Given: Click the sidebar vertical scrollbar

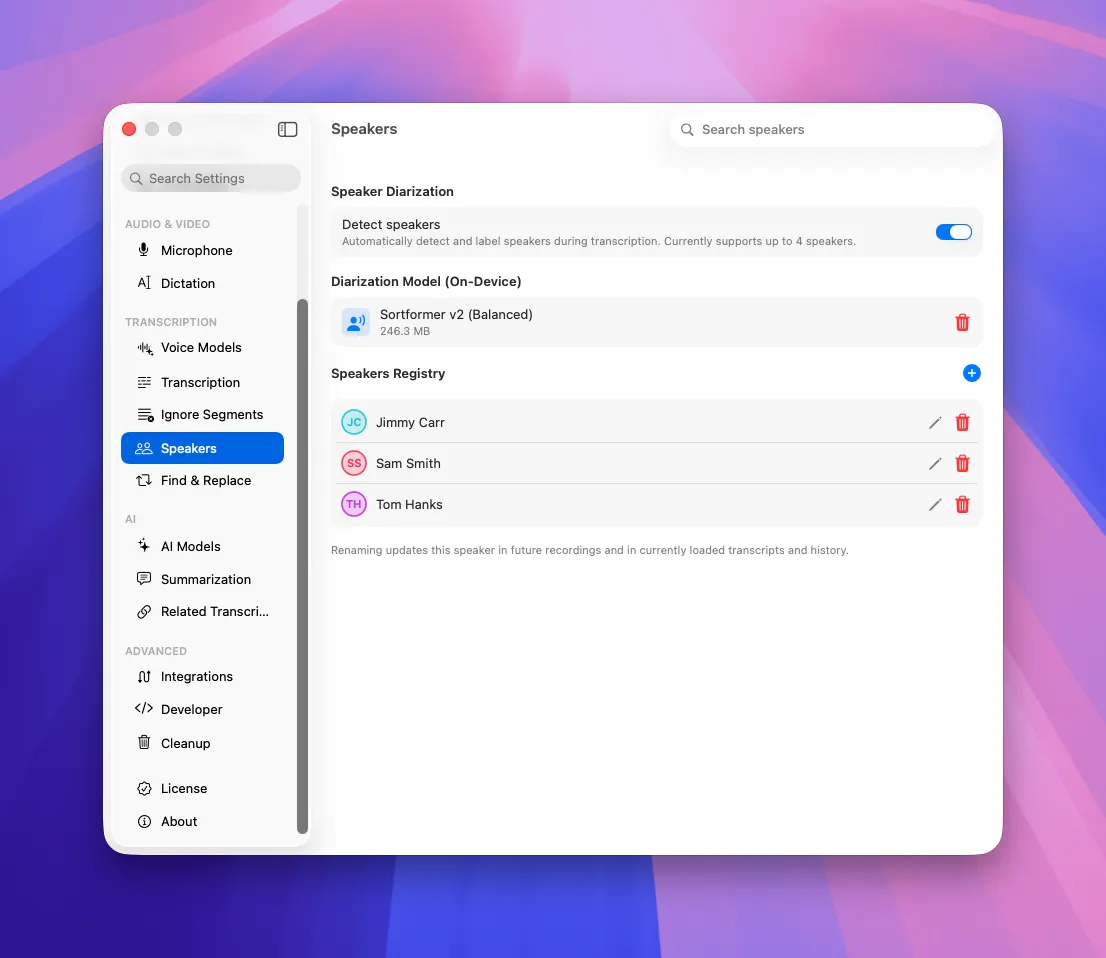Looking at the screenshot, I should pyautogui.click(x=303, y=566).
